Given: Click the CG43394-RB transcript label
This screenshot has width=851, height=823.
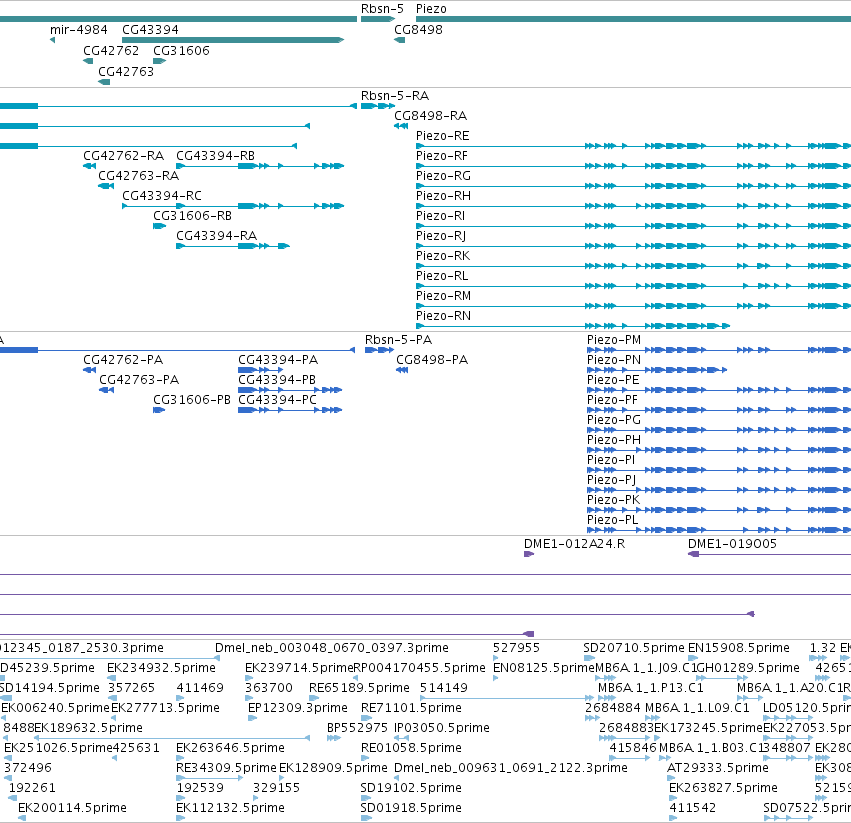Looking at the screenshot, I should [x=215, y=156].
